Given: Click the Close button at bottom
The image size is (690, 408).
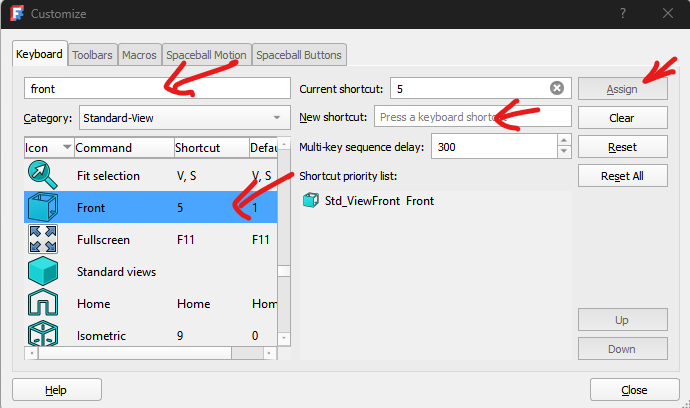Looking at the screenshot, I should coord(633,390).
